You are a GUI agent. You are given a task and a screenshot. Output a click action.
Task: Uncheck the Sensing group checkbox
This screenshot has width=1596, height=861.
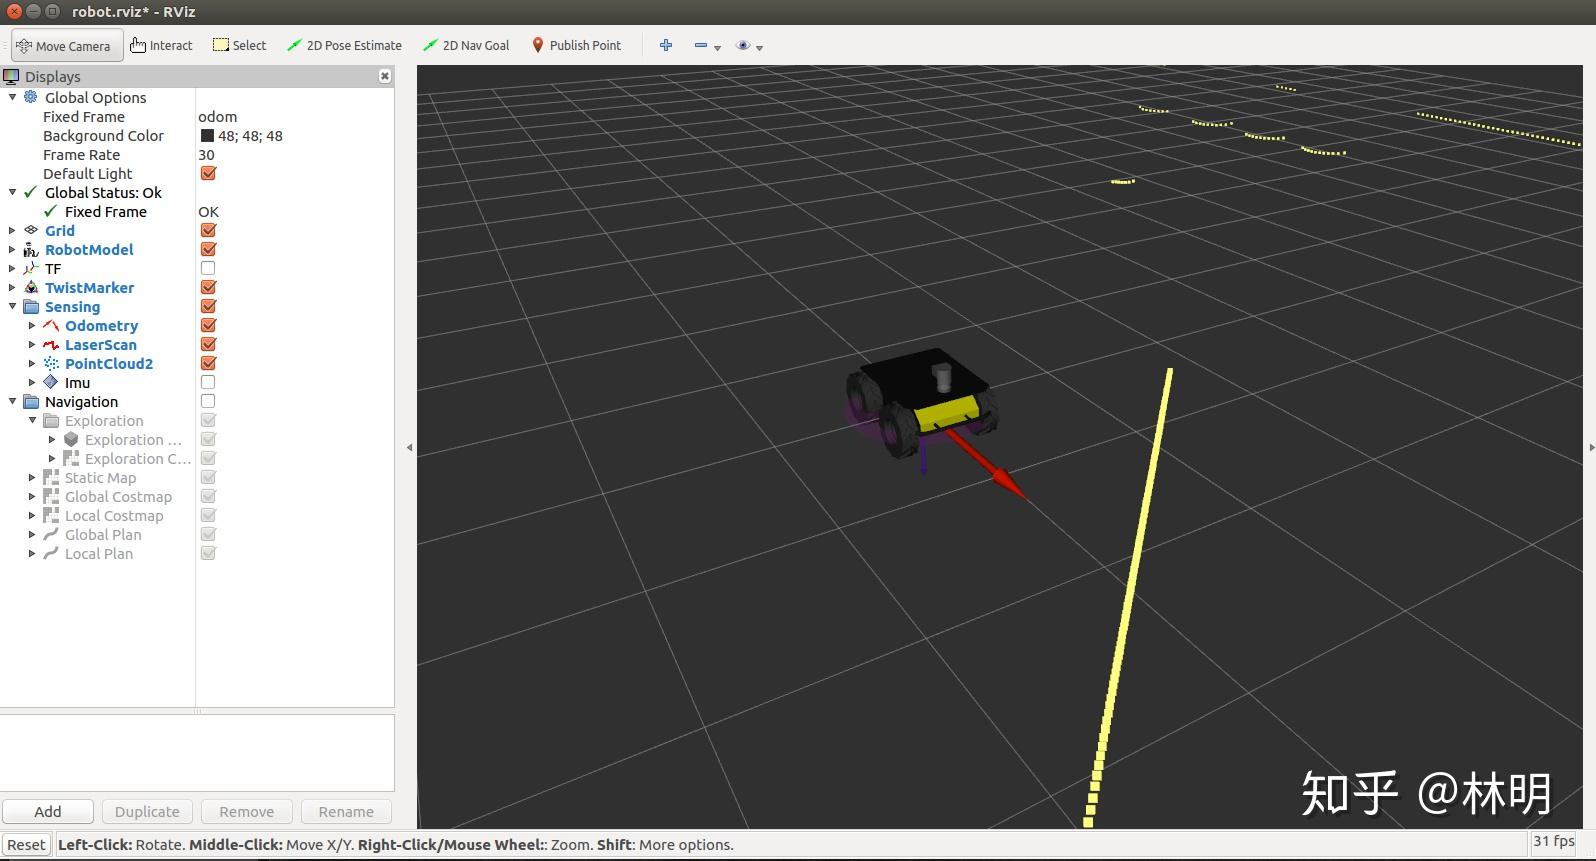208,306
